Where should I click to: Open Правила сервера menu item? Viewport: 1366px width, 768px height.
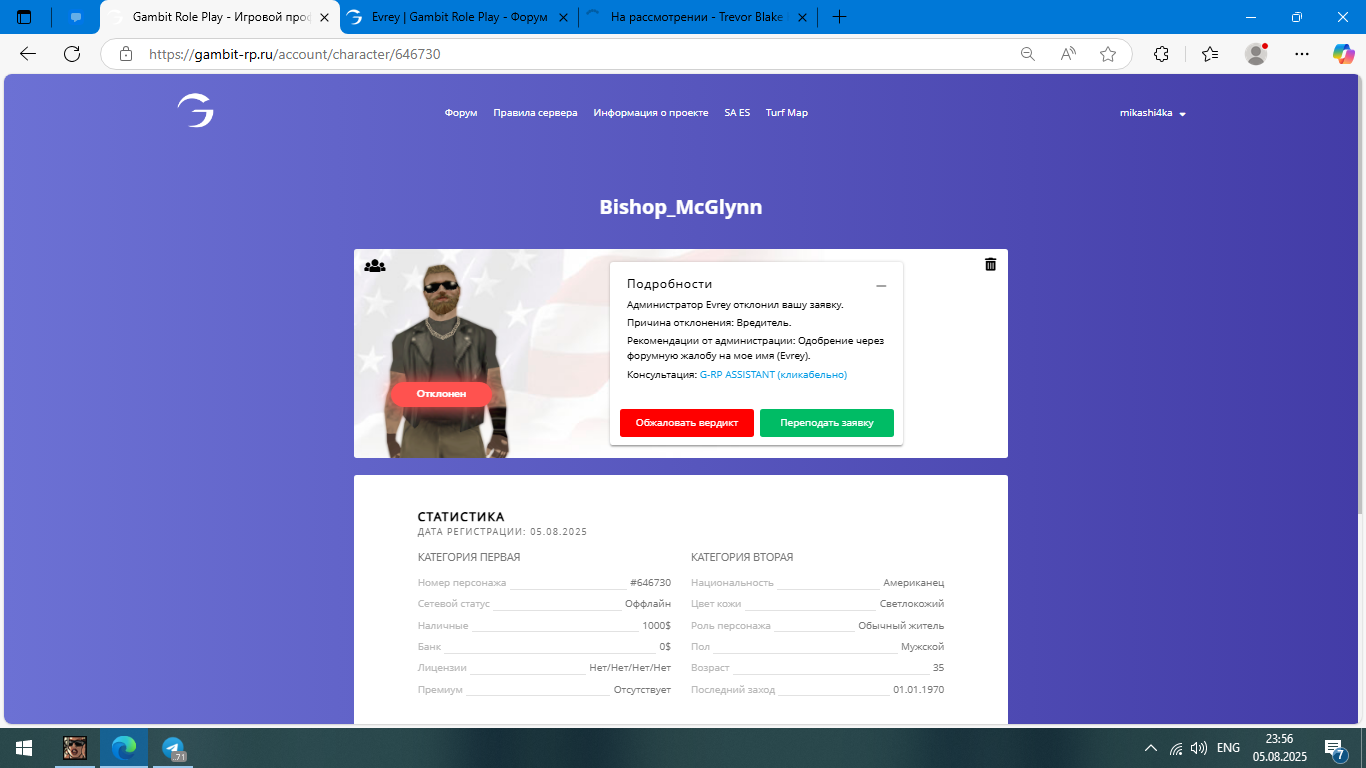pyautogui.click(x=535, y=113)
